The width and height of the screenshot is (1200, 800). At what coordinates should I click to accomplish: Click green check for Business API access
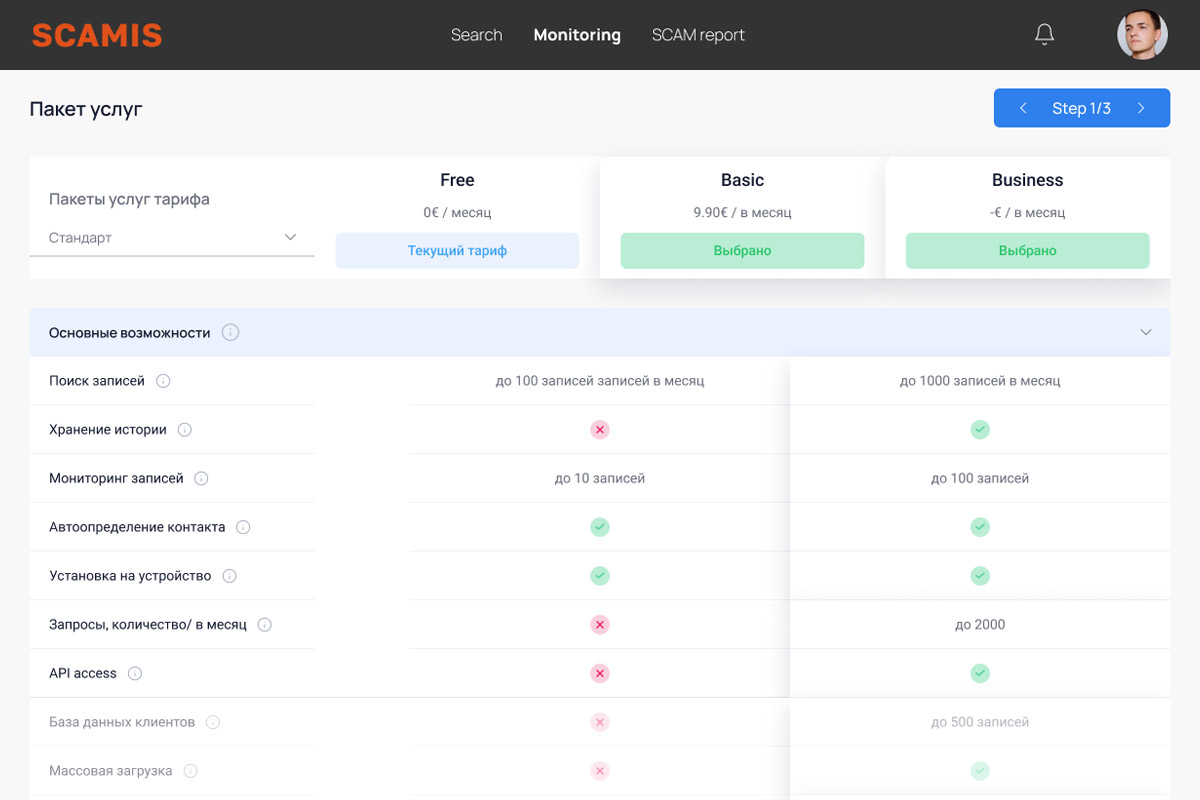click(x=980, y=674)
